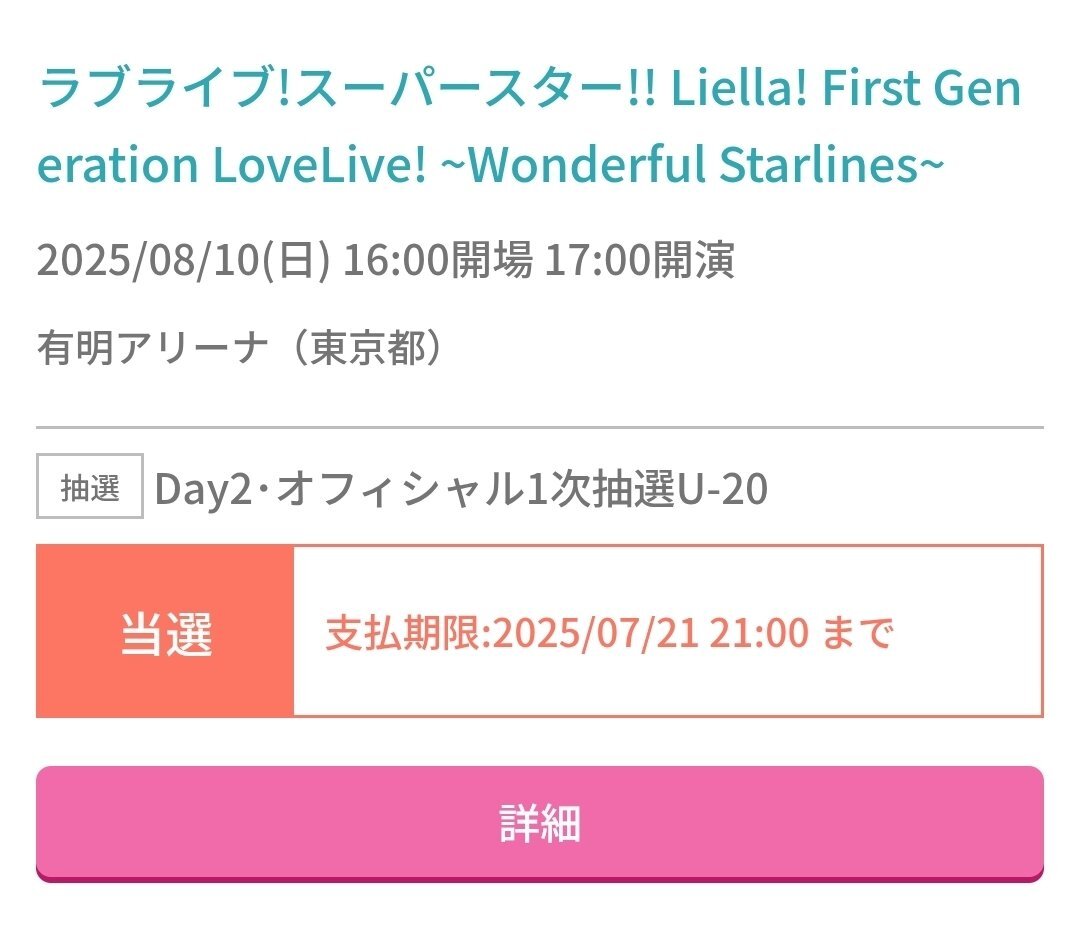This screenshot has height=928, width=1080.
Task: Select the 2025/08/10(日) event date
Action: click(x=183, y=260)
